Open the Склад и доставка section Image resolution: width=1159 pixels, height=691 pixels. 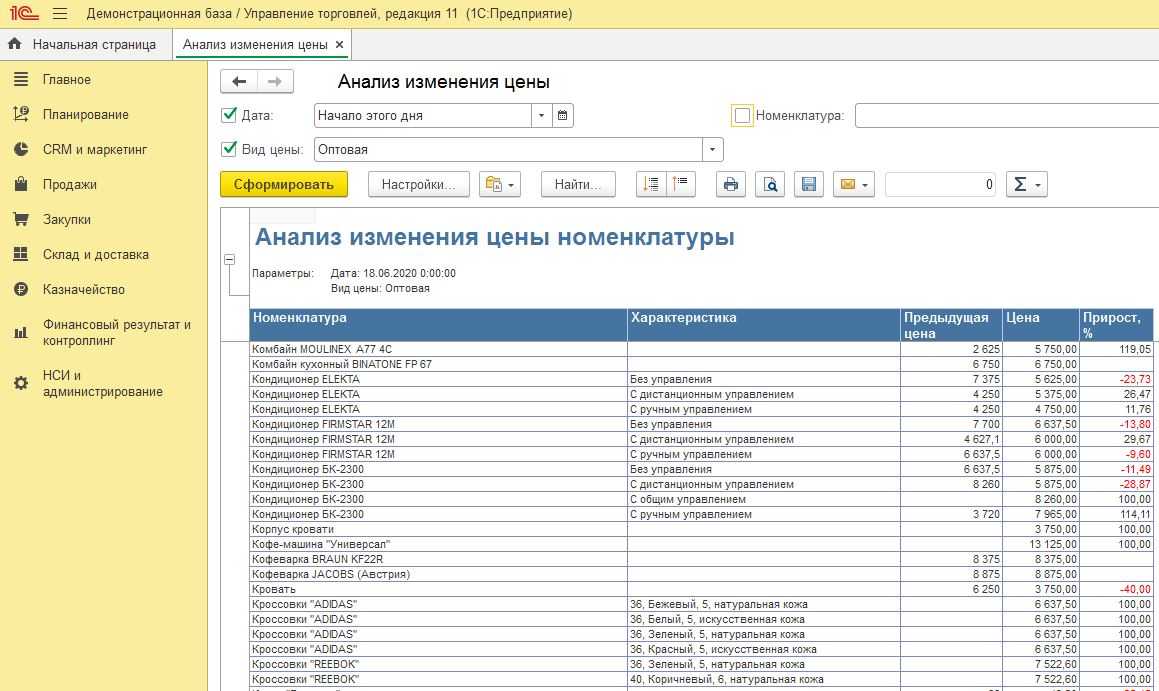(x=95, y=254)
